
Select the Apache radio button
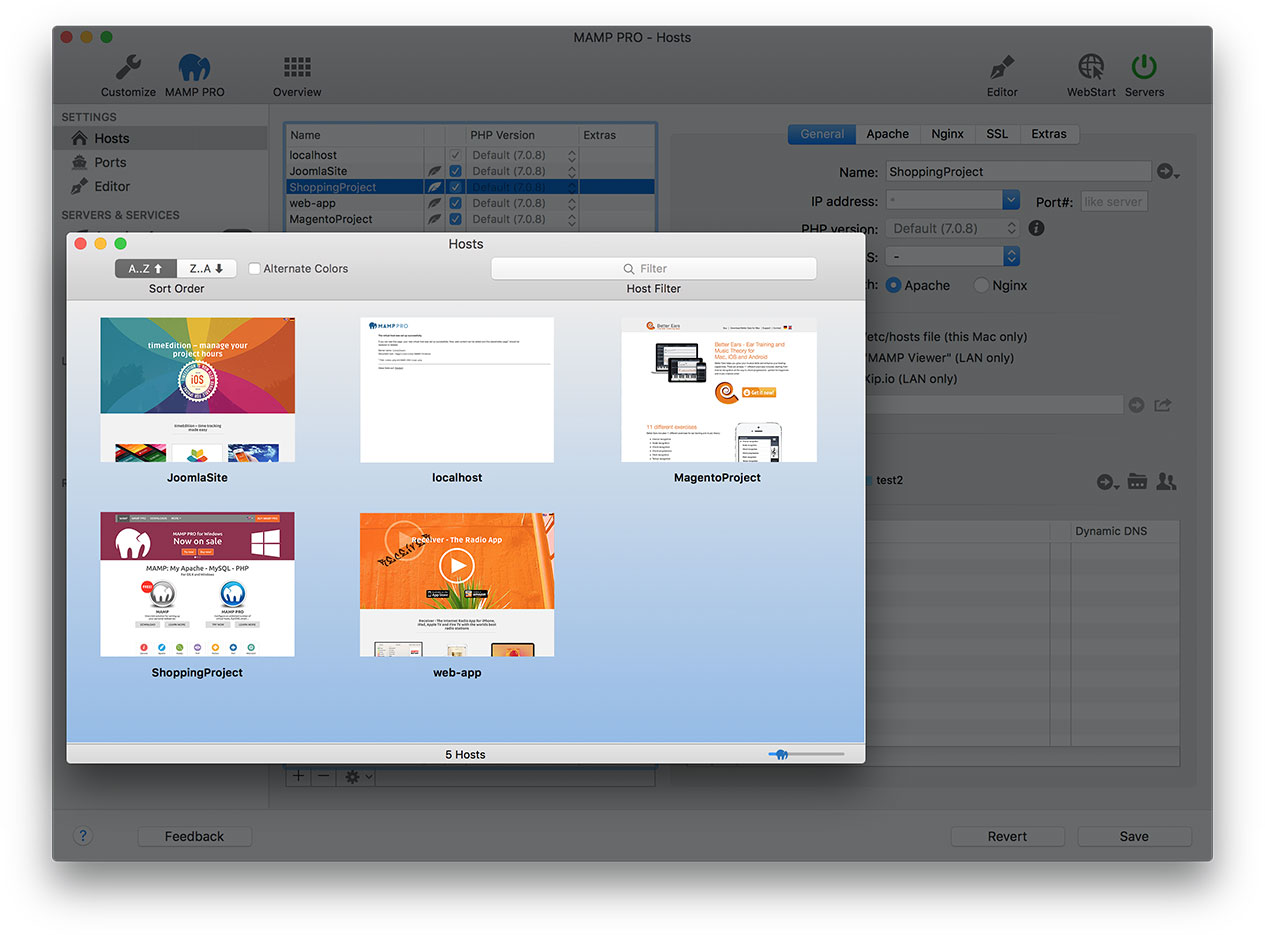coord(893,285)
